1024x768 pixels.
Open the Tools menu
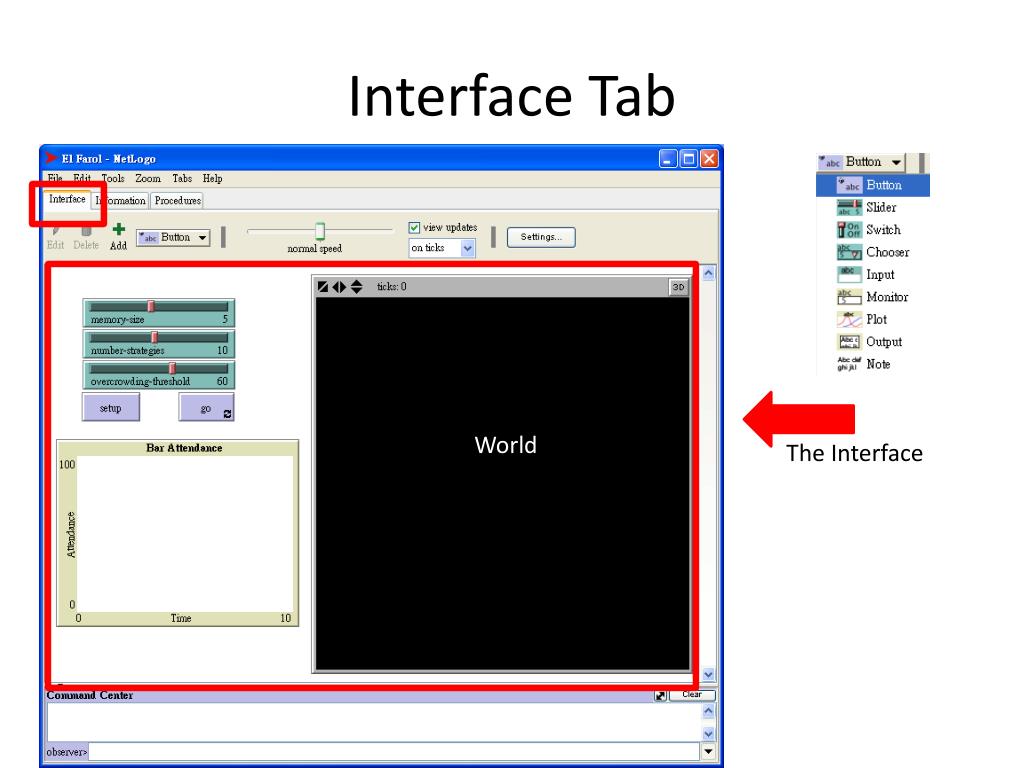(x=113, y=178)
